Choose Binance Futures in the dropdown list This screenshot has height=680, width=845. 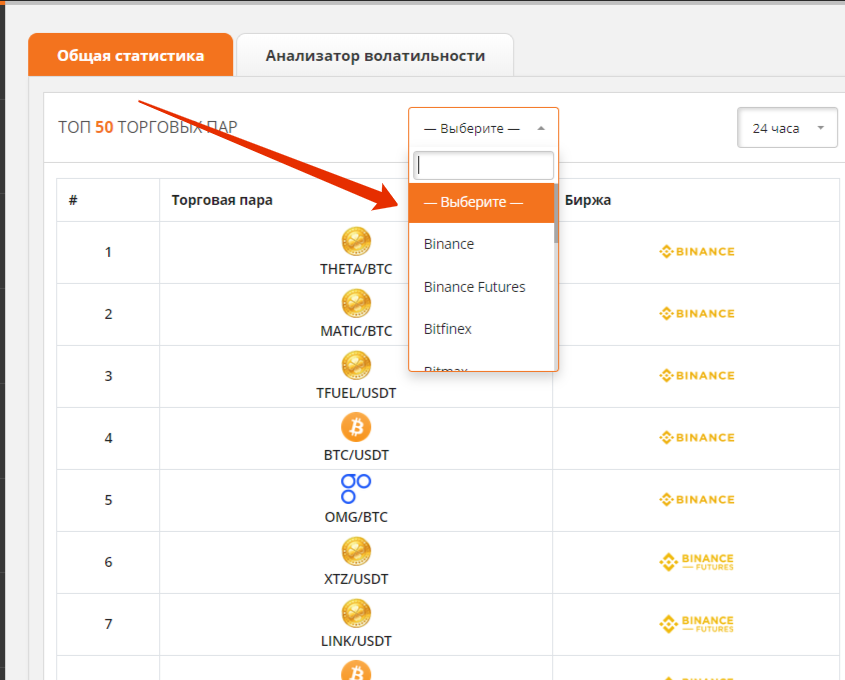tap(474, 287)
